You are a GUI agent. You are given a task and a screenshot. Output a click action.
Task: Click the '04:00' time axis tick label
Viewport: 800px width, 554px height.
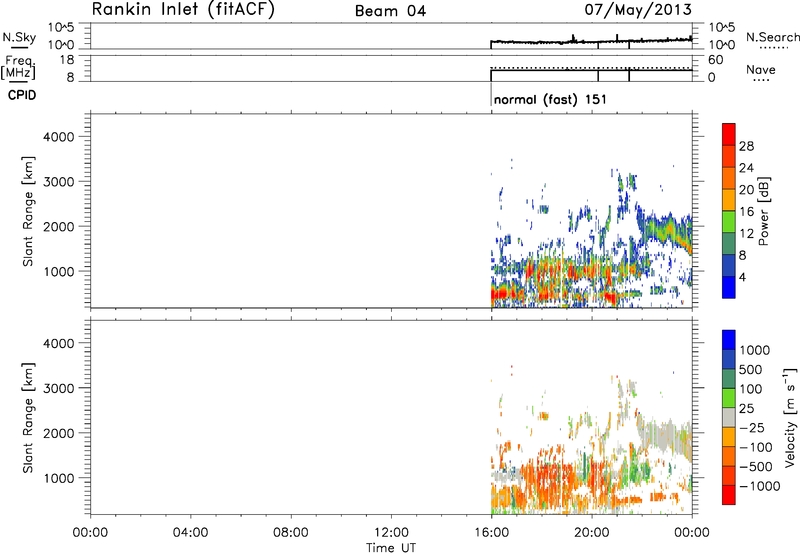click(191, 533)
